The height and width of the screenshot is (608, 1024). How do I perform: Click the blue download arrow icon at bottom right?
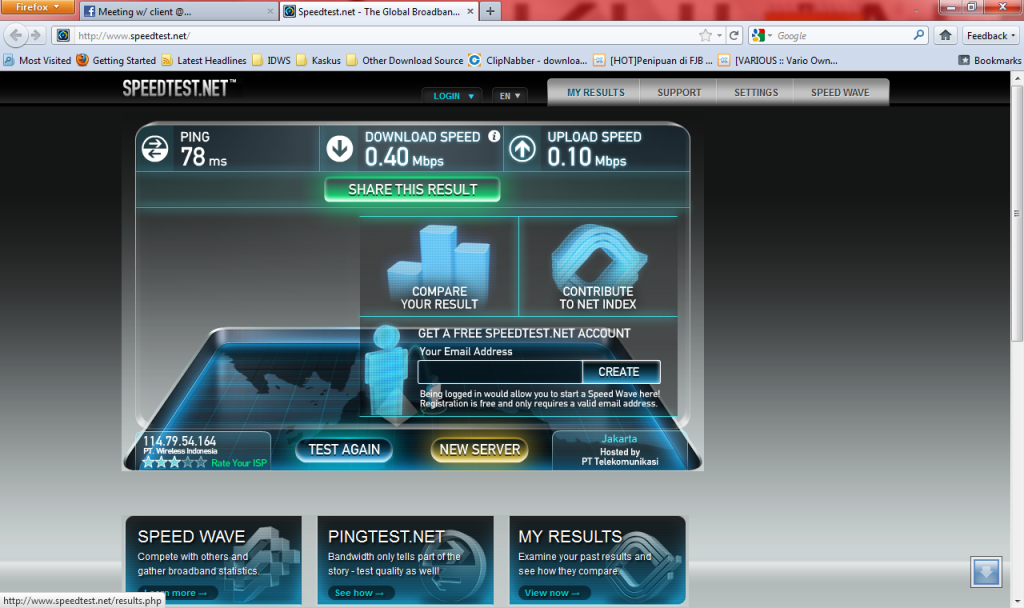point(986,572)
